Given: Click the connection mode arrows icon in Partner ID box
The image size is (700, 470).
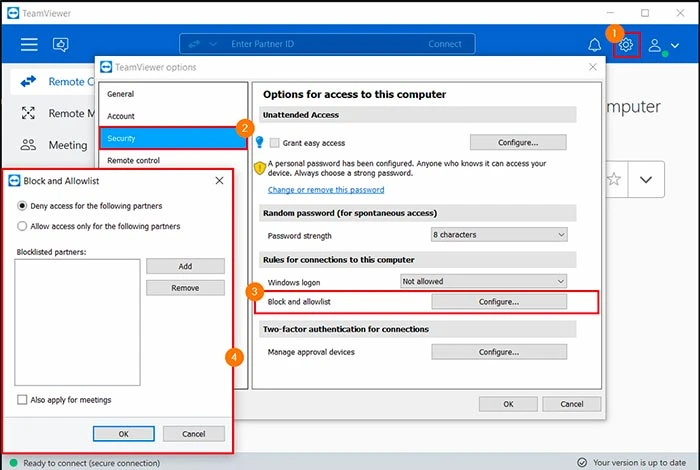Looking at the screenshot, I should pyautogui.click(x=194, y=44).
